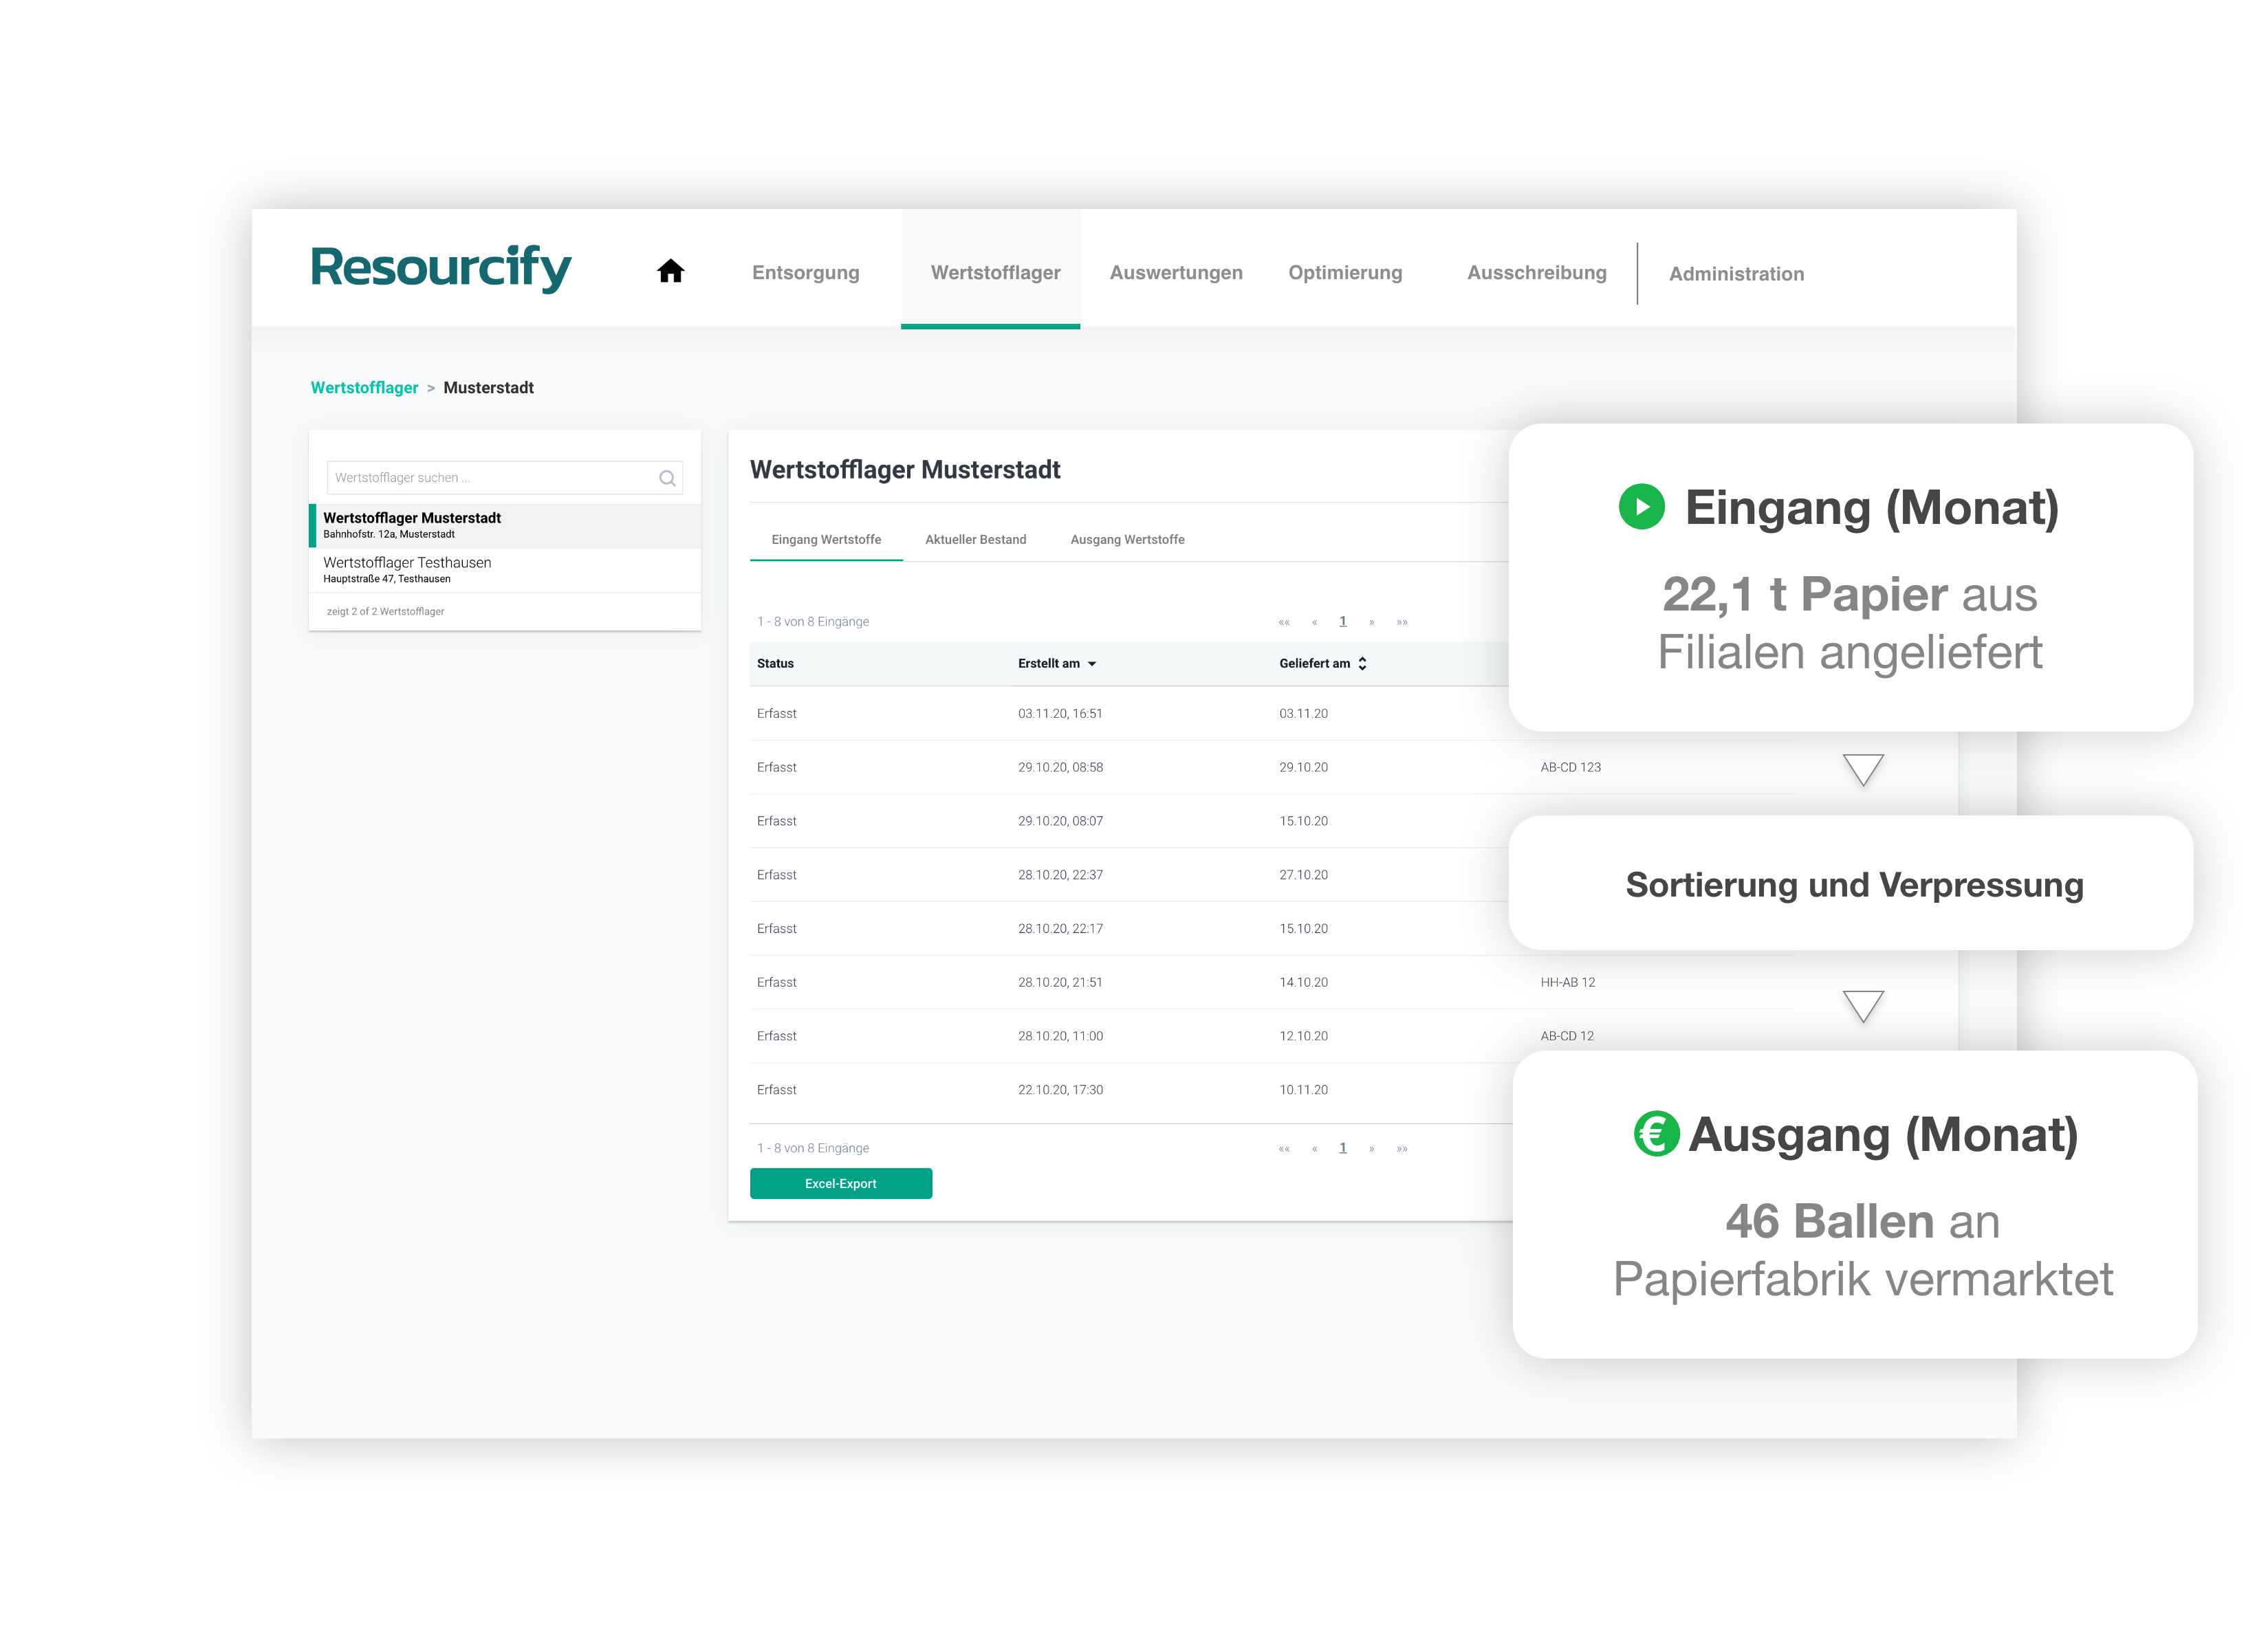
Task: Go to next page in top pagination
Action: point(1371,622)
